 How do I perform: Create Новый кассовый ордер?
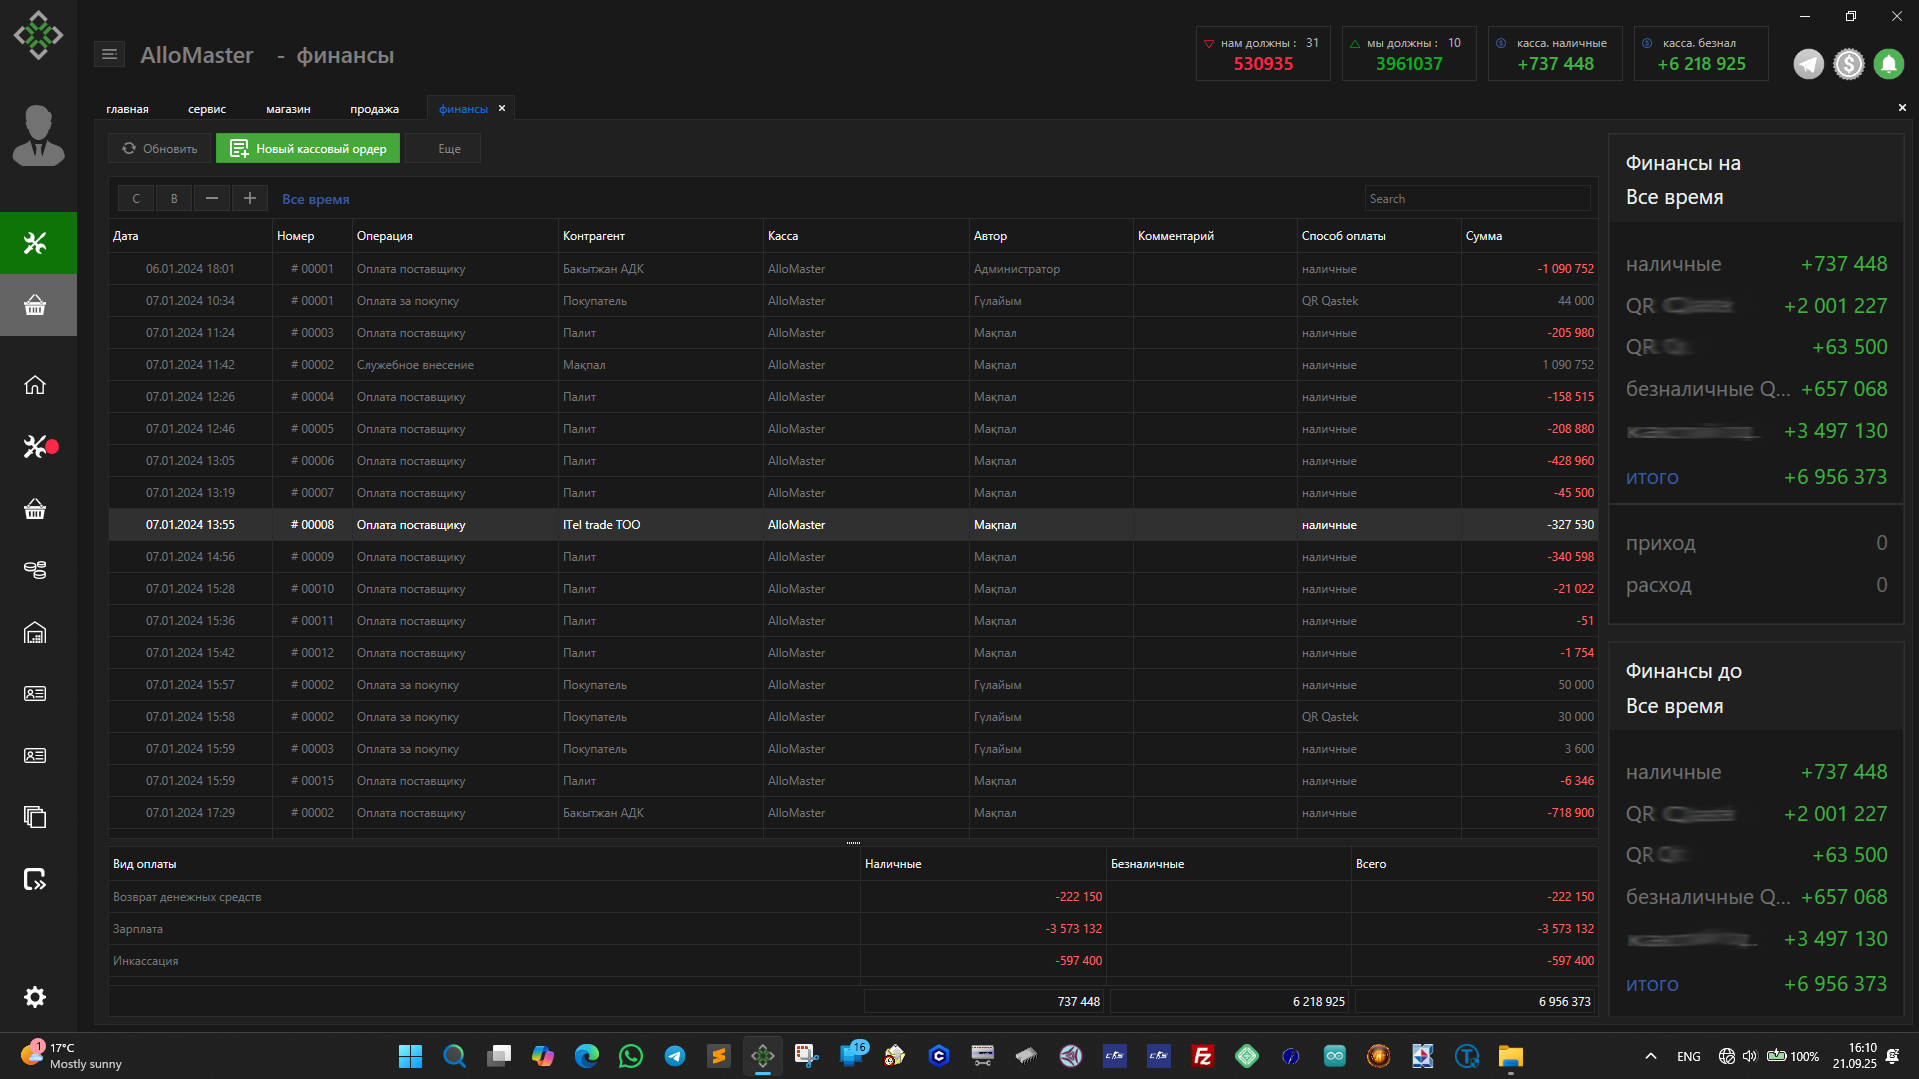click(308, 149)
